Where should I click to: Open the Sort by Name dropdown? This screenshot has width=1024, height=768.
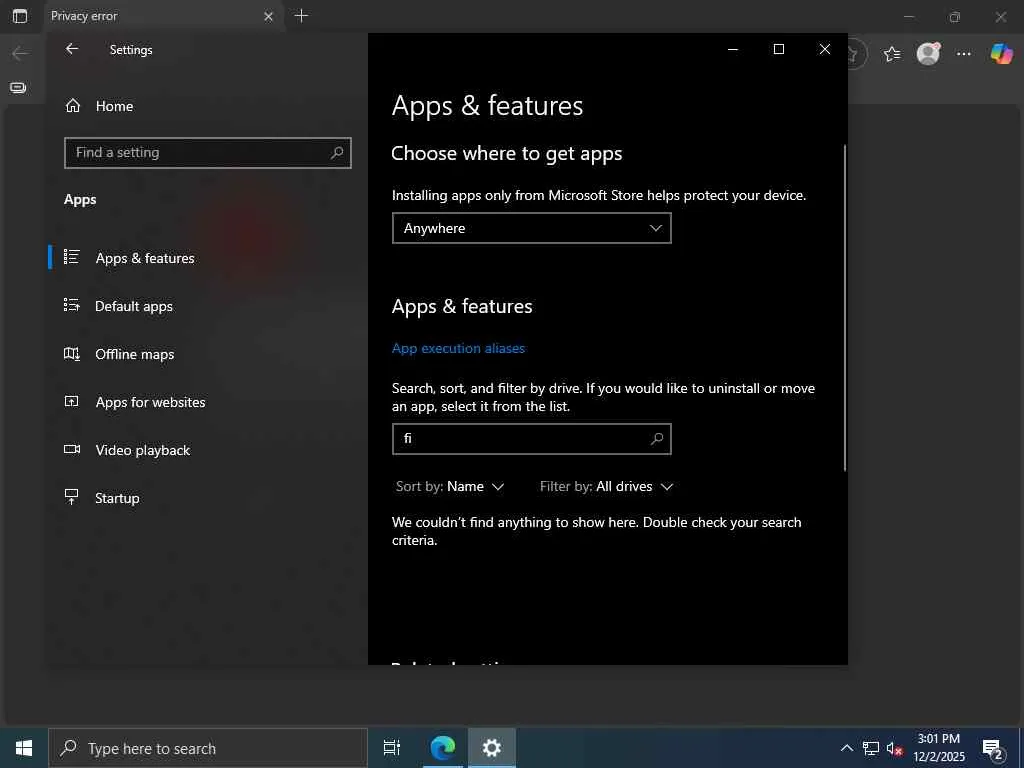[x=450, y=487]
